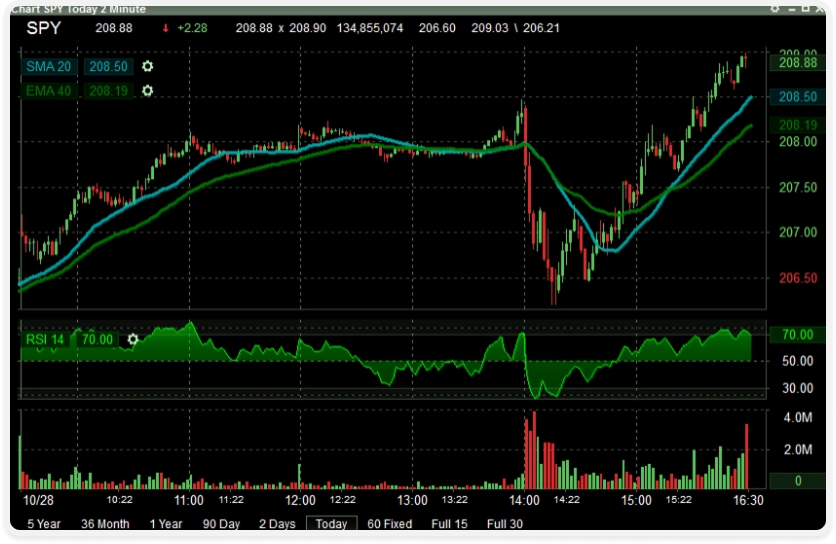Click the RSI 14 indicator label
Image resolution: width=836 pixels, height=544 pixels.
point(45,340)
